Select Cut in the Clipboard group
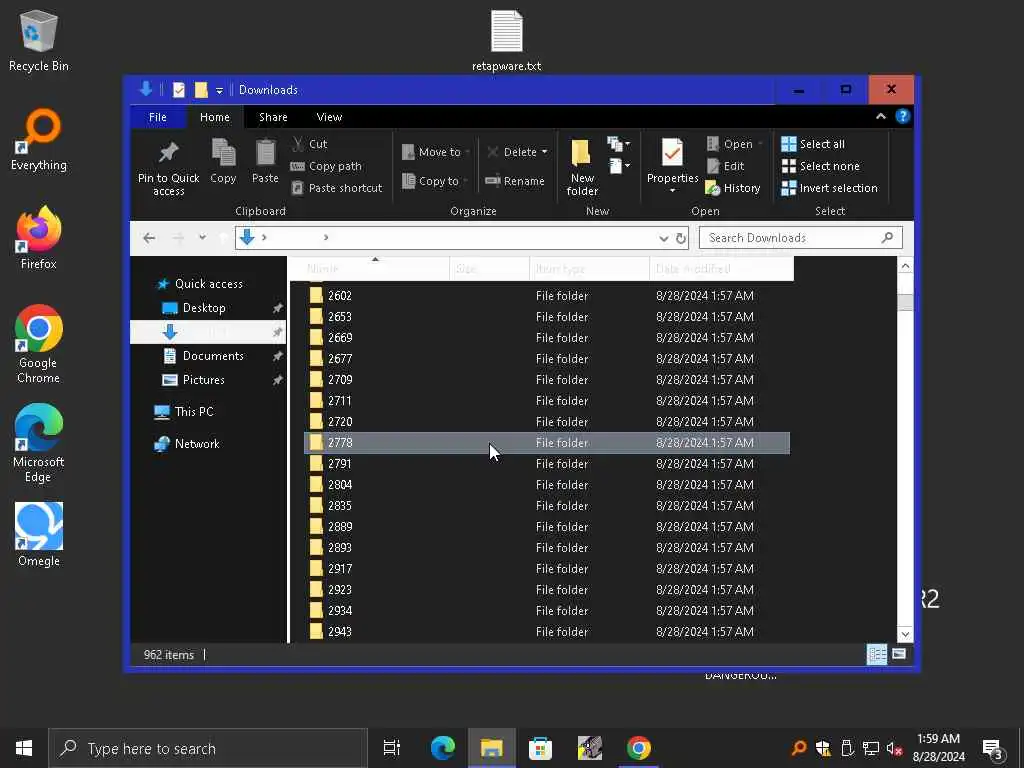The width and height of the screenshot is (1024, 768). click(x=310, y=144)
